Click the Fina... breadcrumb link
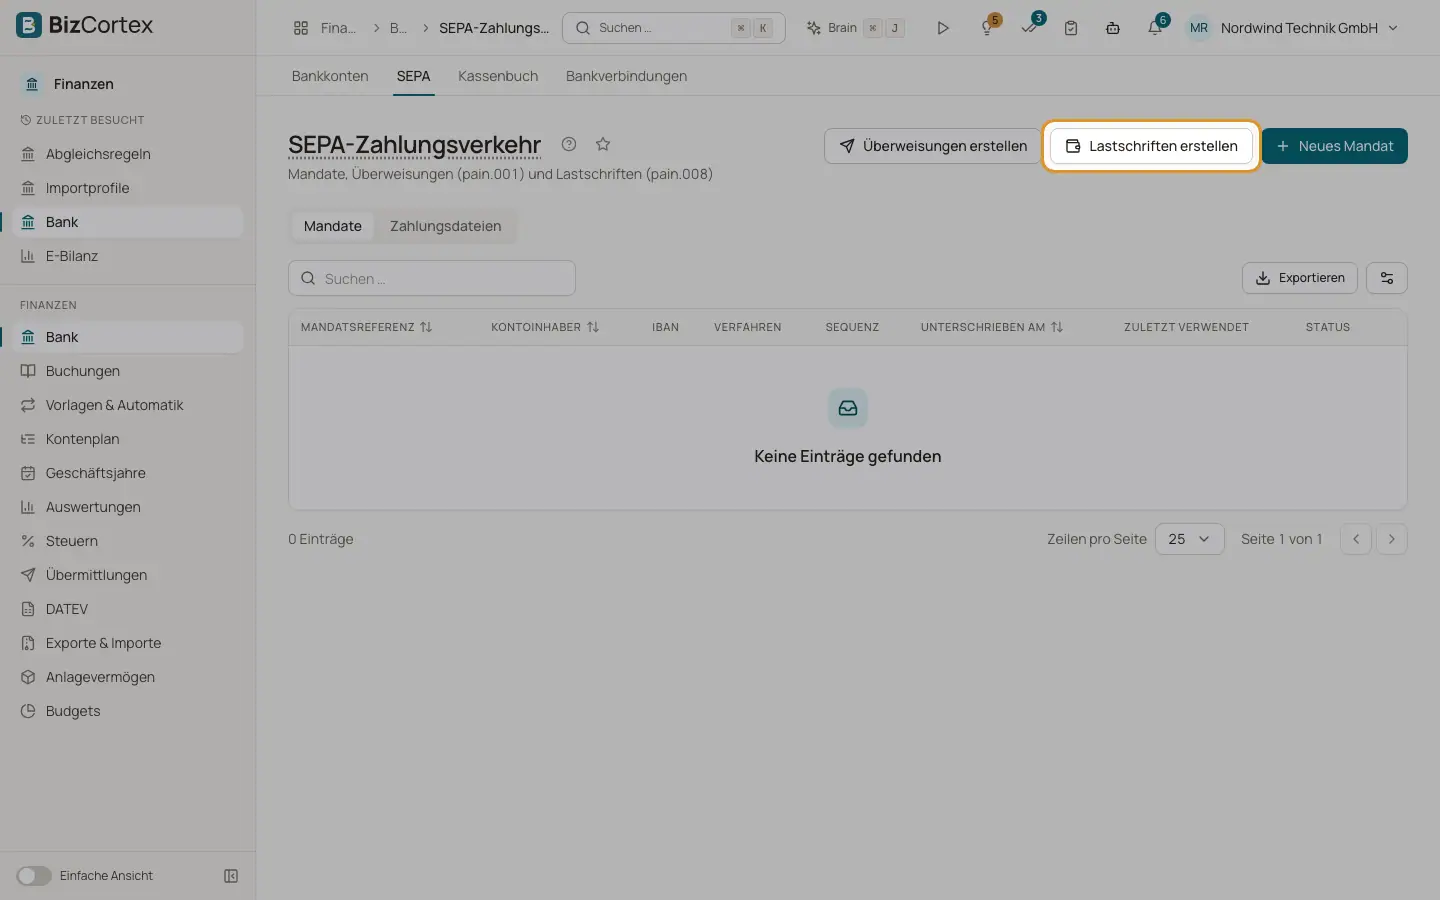 [x=338, y=28]
